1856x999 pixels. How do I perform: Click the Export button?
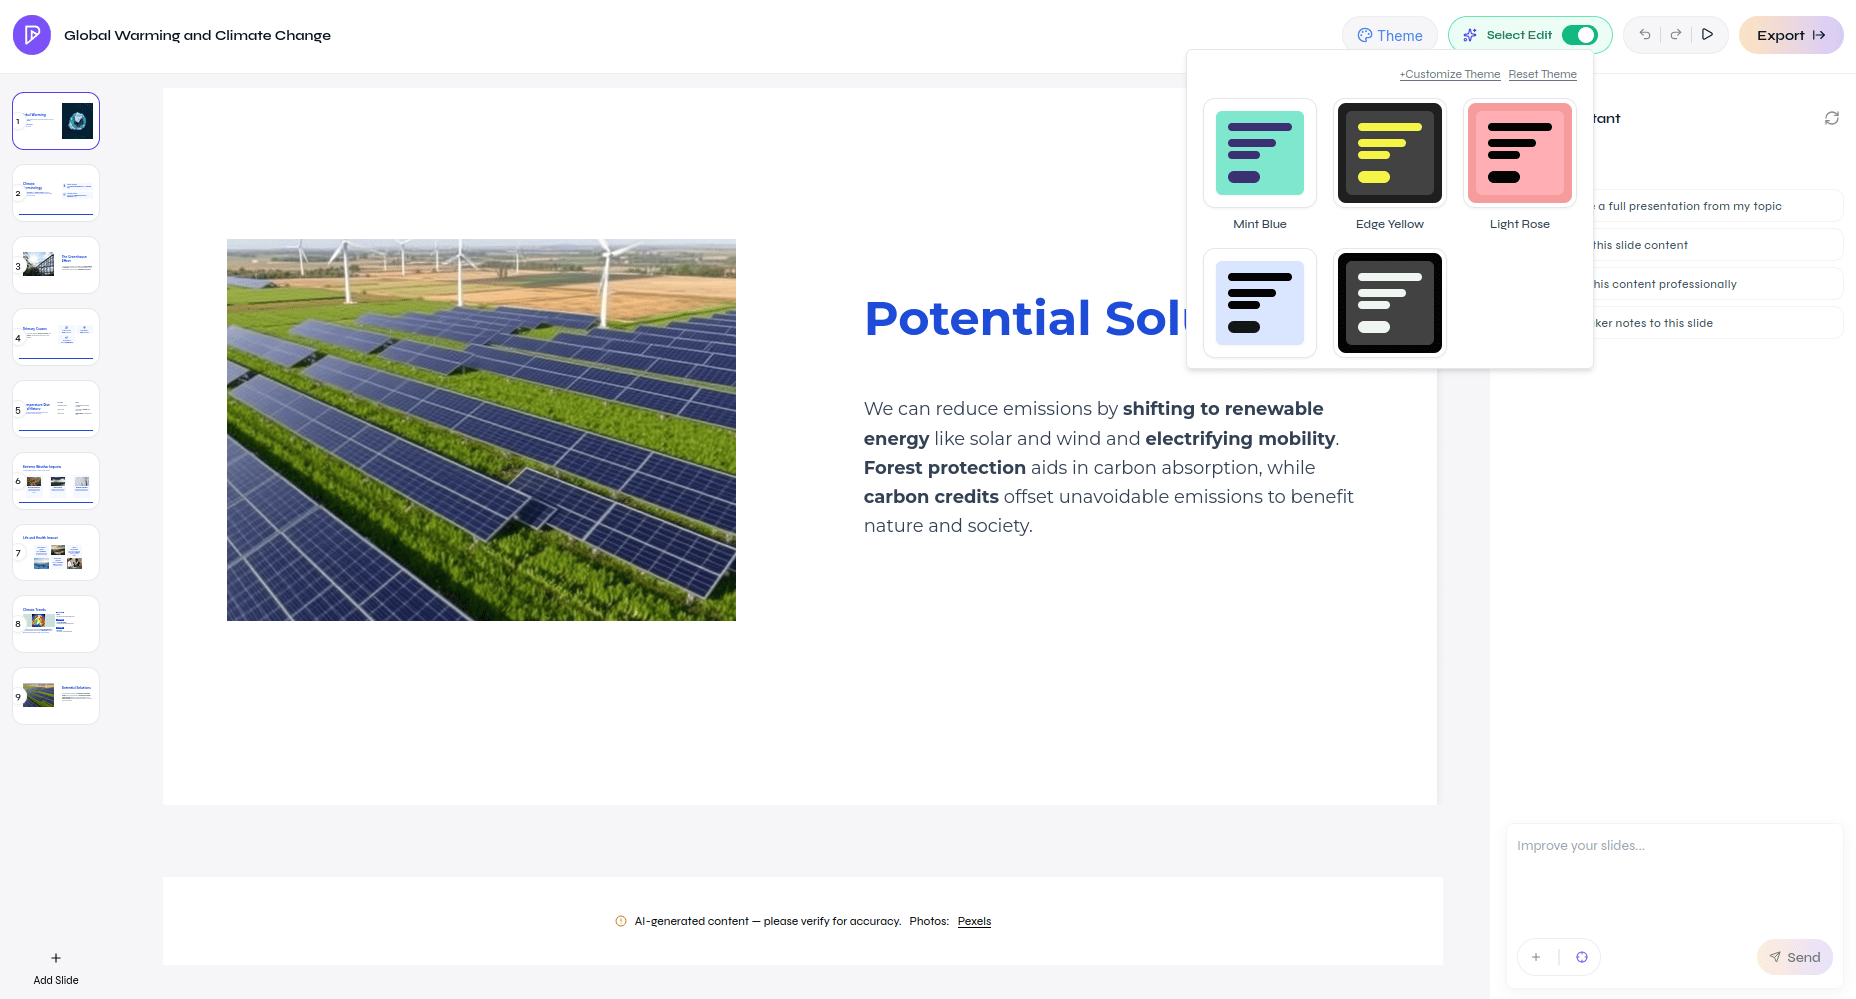[1791, 35]
